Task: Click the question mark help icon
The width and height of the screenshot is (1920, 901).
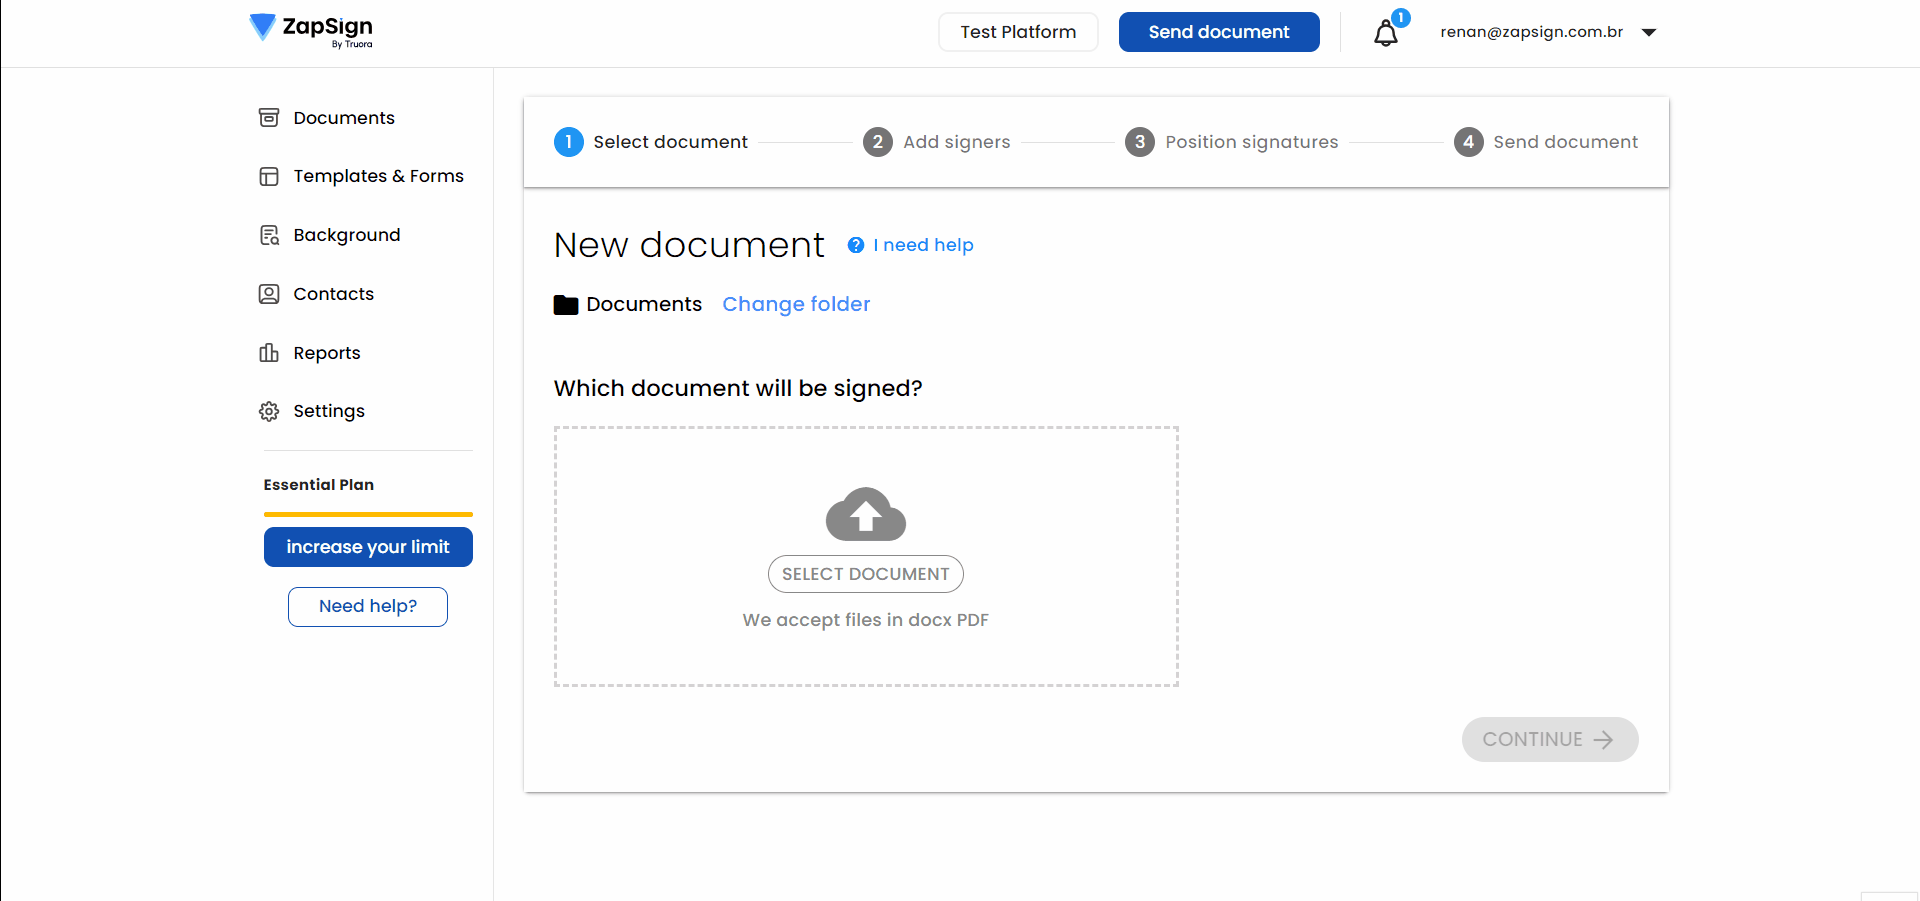Action: 856,244
